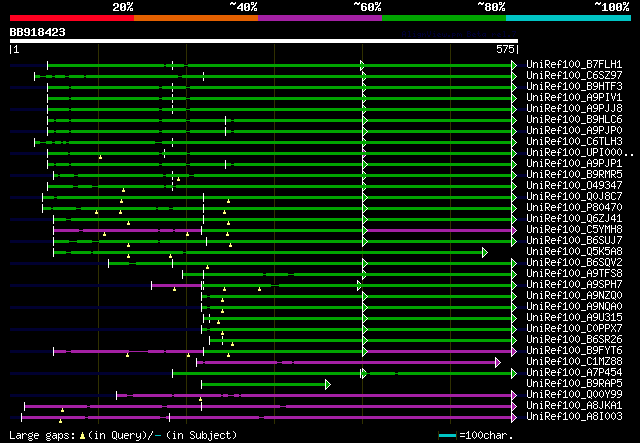
Task: Select the UniRef100_B6SR26 label
Action: click(x=574, y=340)
